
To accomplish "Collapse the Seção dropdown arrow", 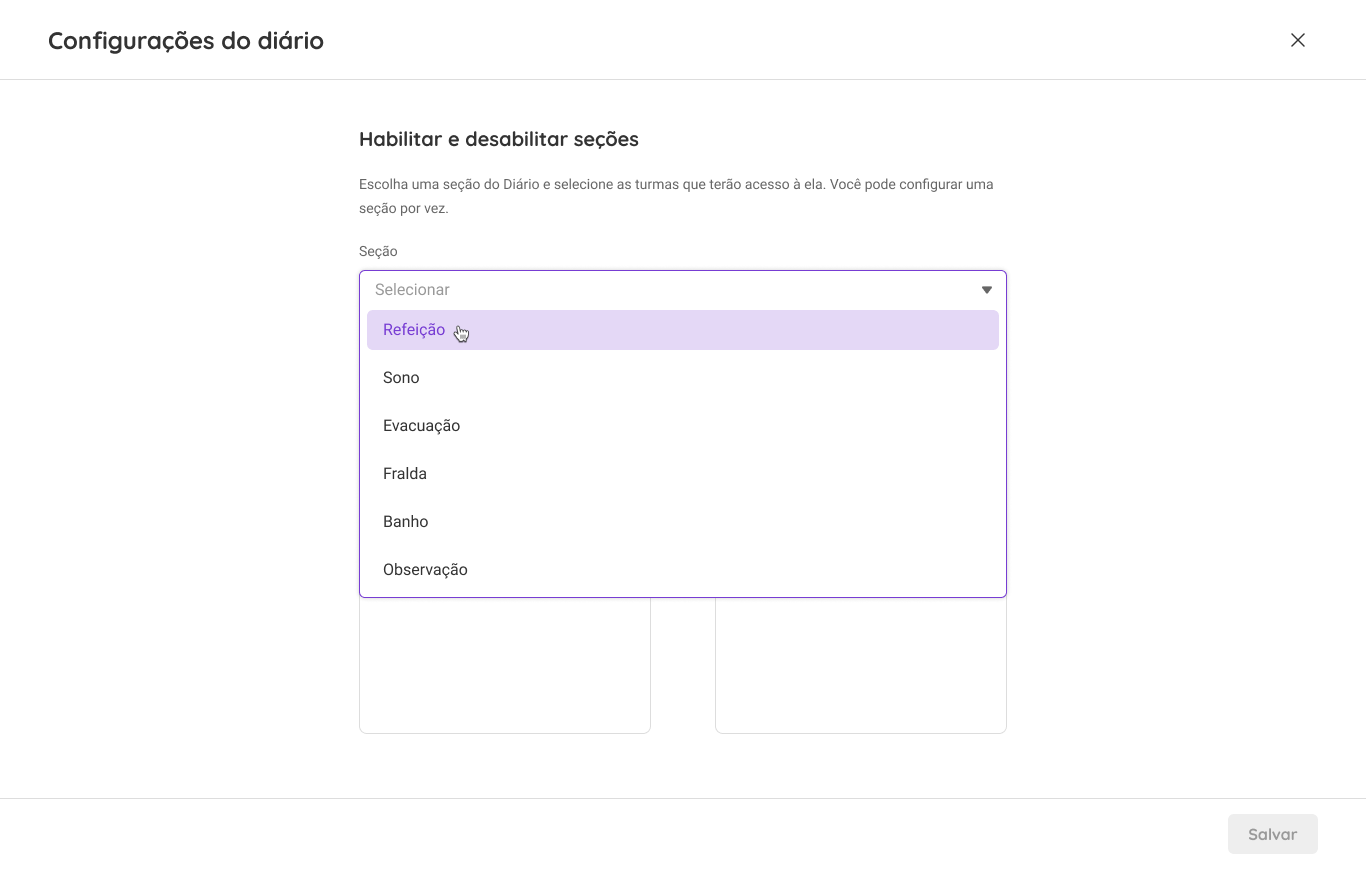I will [x=986, y=290].
